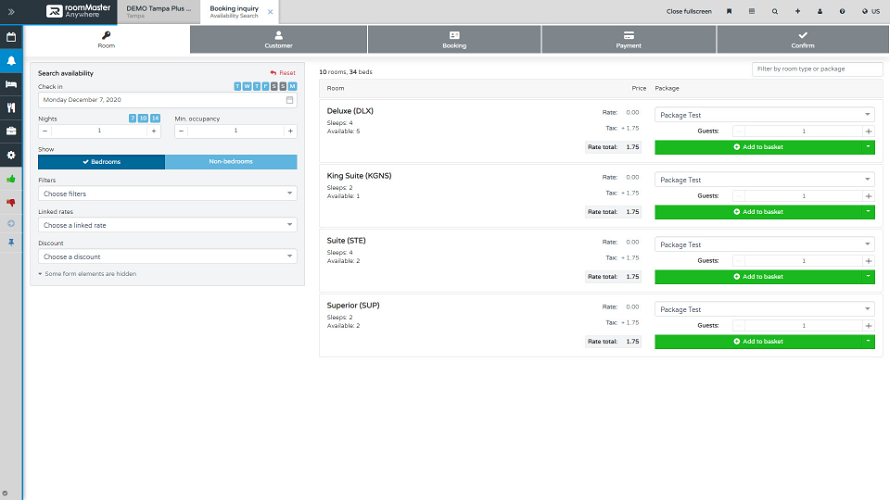Decrease Min. occupancy with the minus stepper
This screenshot has height=500, width=890.
point(181,131)
